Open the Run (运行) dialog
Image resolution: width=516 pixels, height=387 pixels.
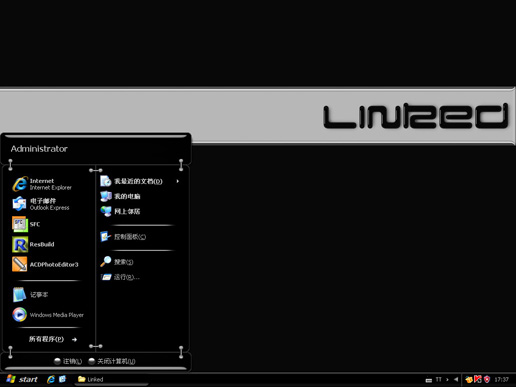(x=120, y=277)
